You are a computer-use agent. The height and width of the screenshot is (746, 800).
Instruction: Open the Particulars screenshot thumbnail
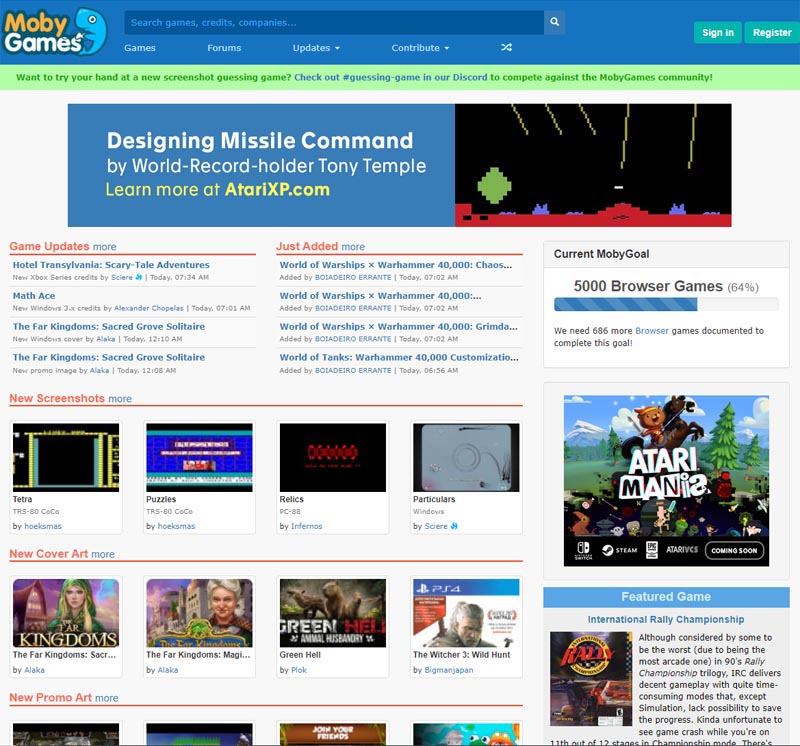point(466,457)
